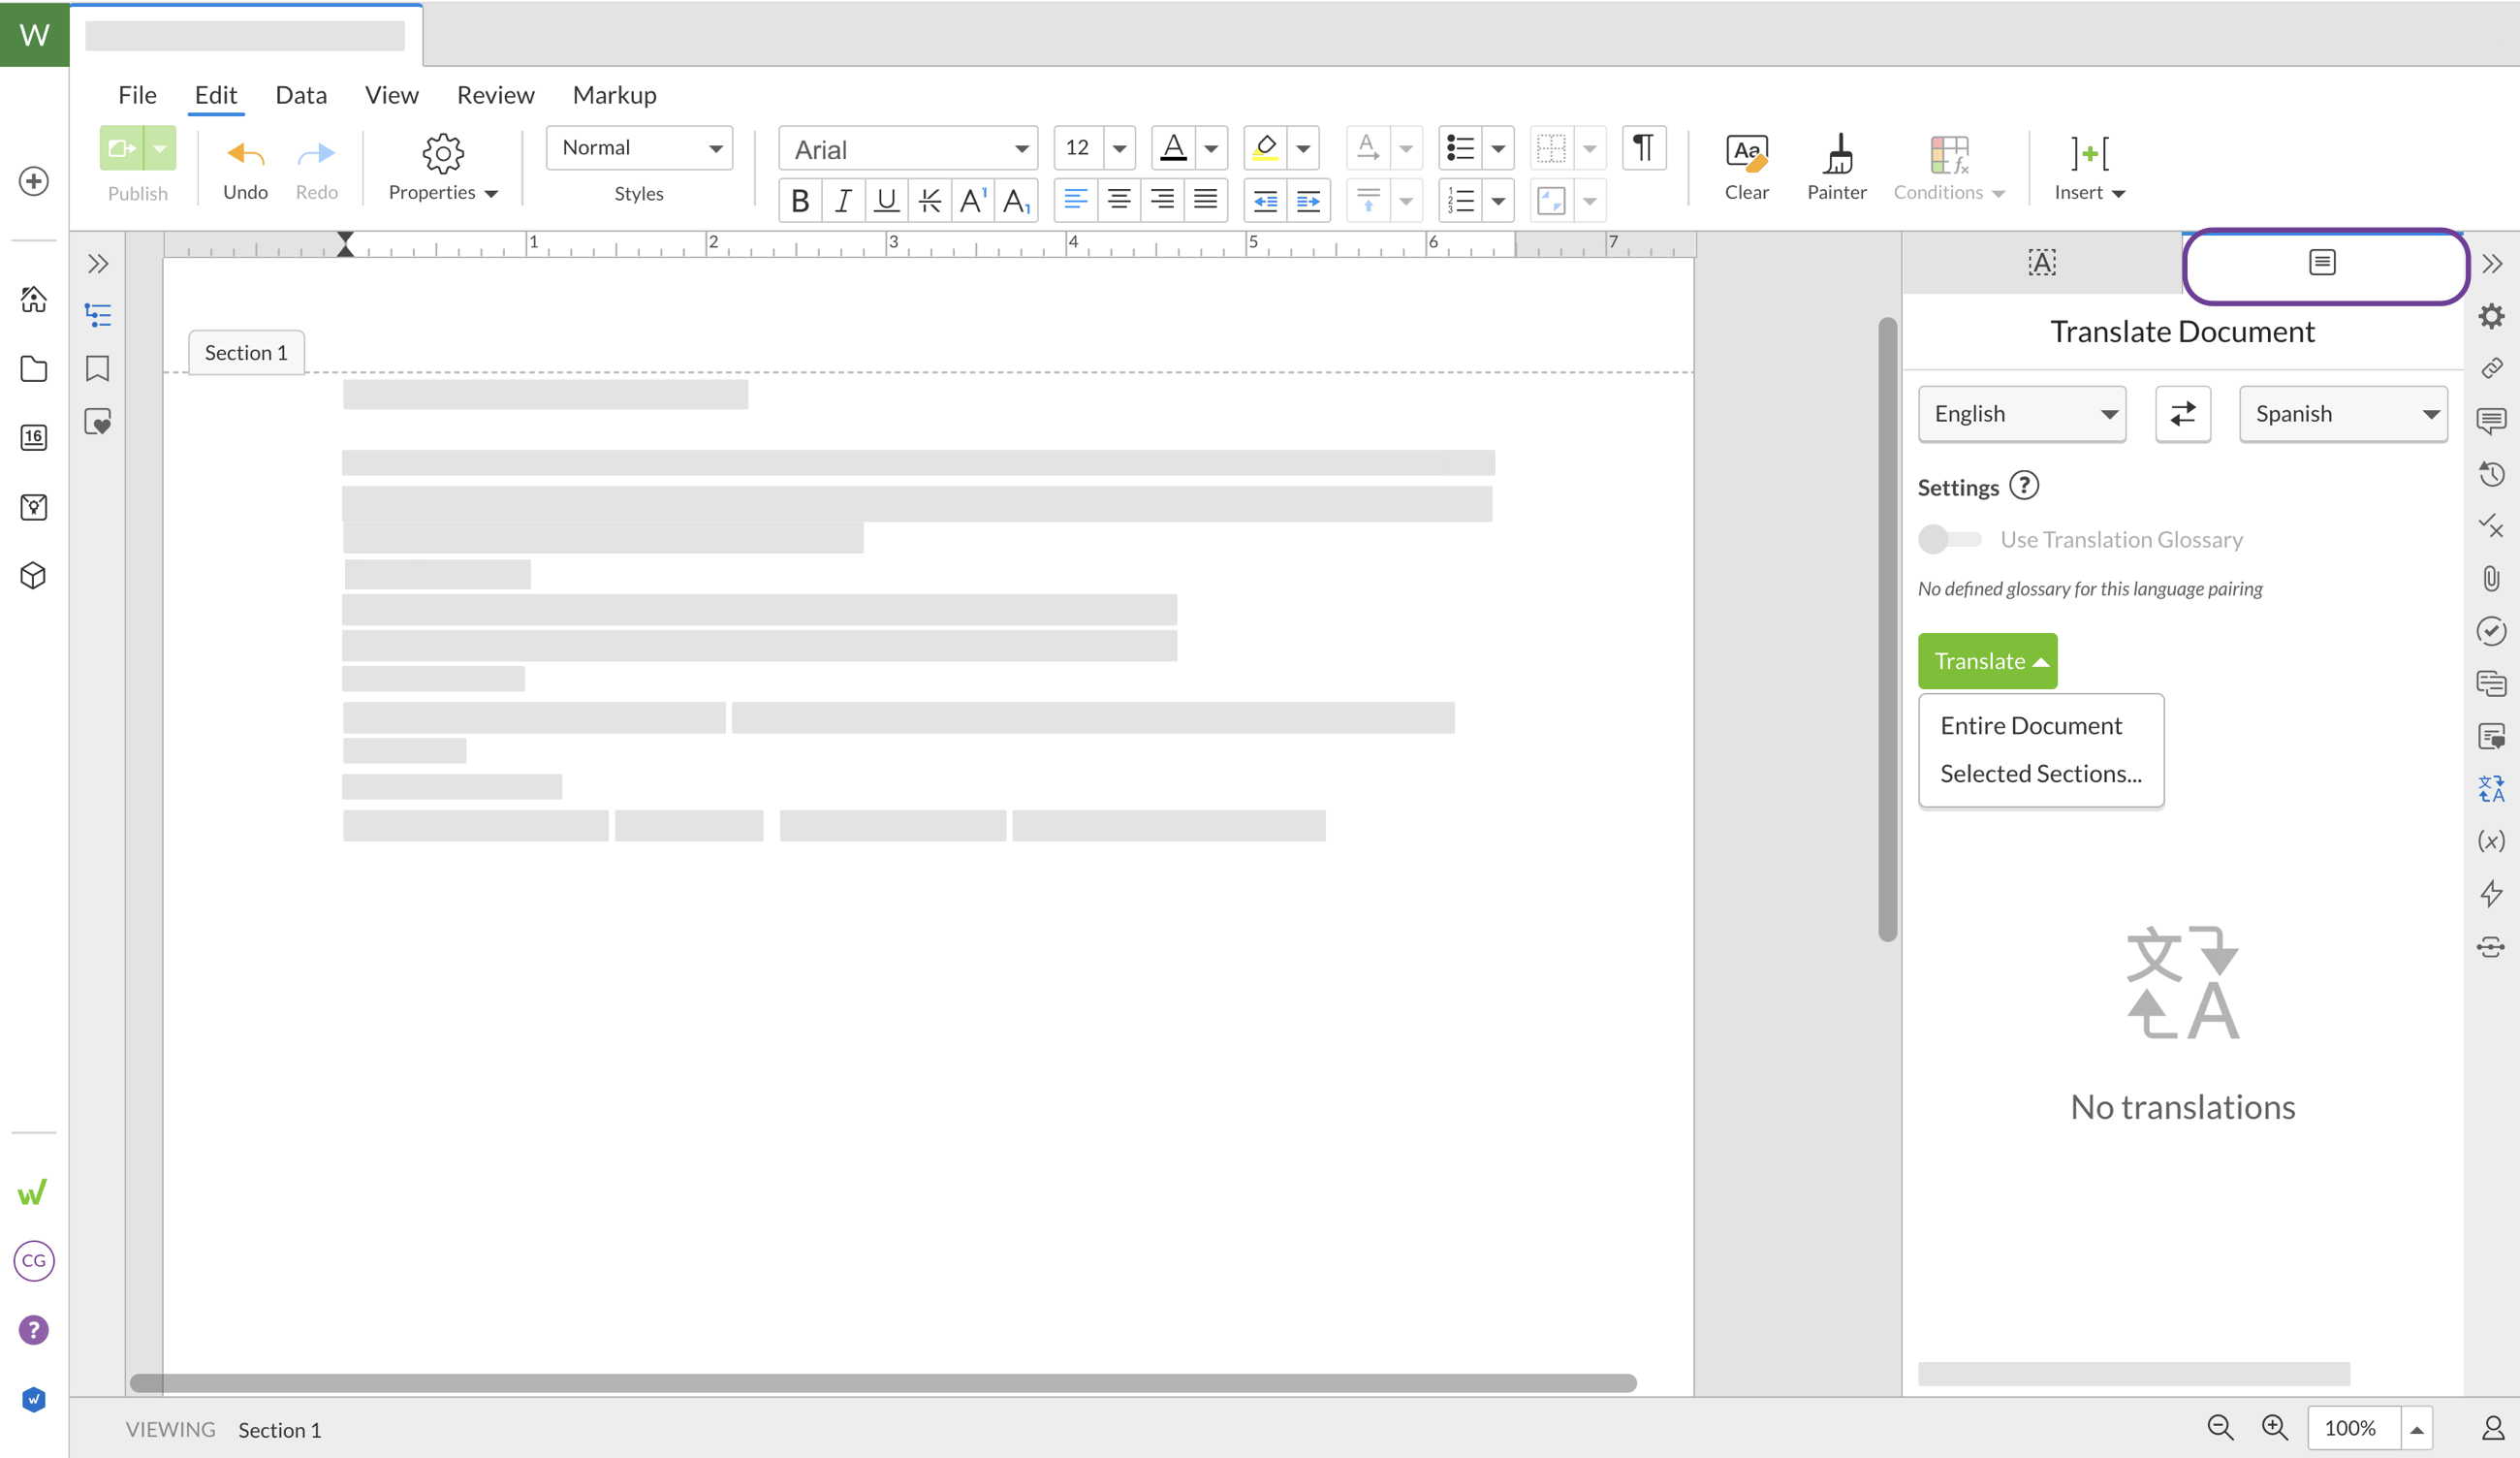Open the Spanish target language dropdown
This screenshot has width=2520, height=1458.
point(2343,413)
